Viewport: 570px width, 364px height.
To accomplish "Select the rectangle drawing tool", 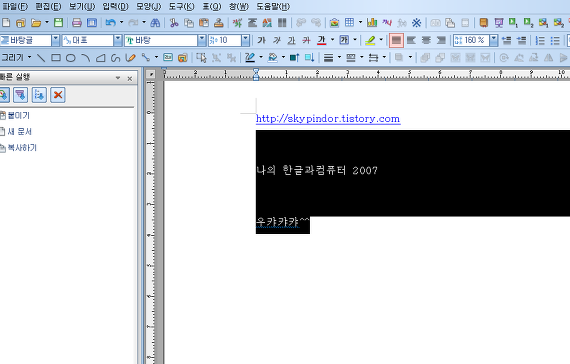I will [56, 58].
